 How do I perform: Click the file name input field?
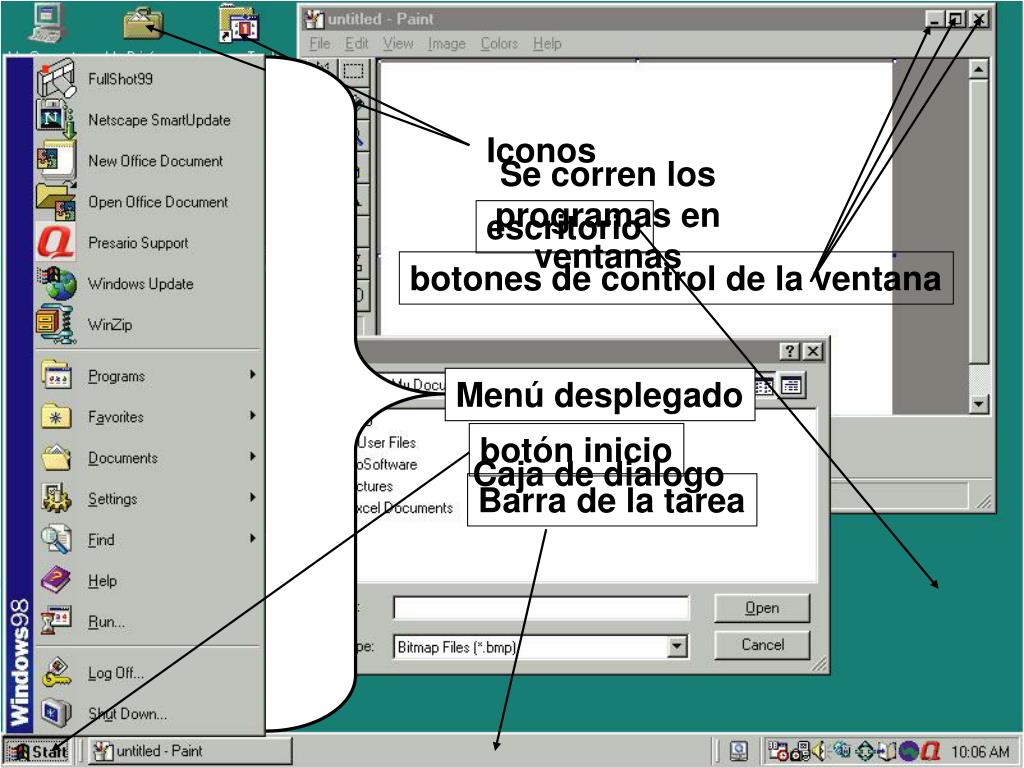[x=541, y=608]
